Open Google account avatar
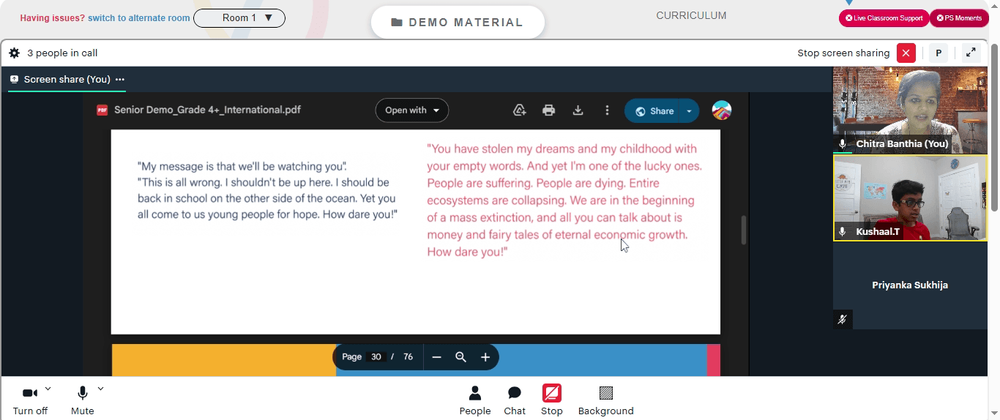This screenshot has height=420, width=1000. [x=721, y=110]
